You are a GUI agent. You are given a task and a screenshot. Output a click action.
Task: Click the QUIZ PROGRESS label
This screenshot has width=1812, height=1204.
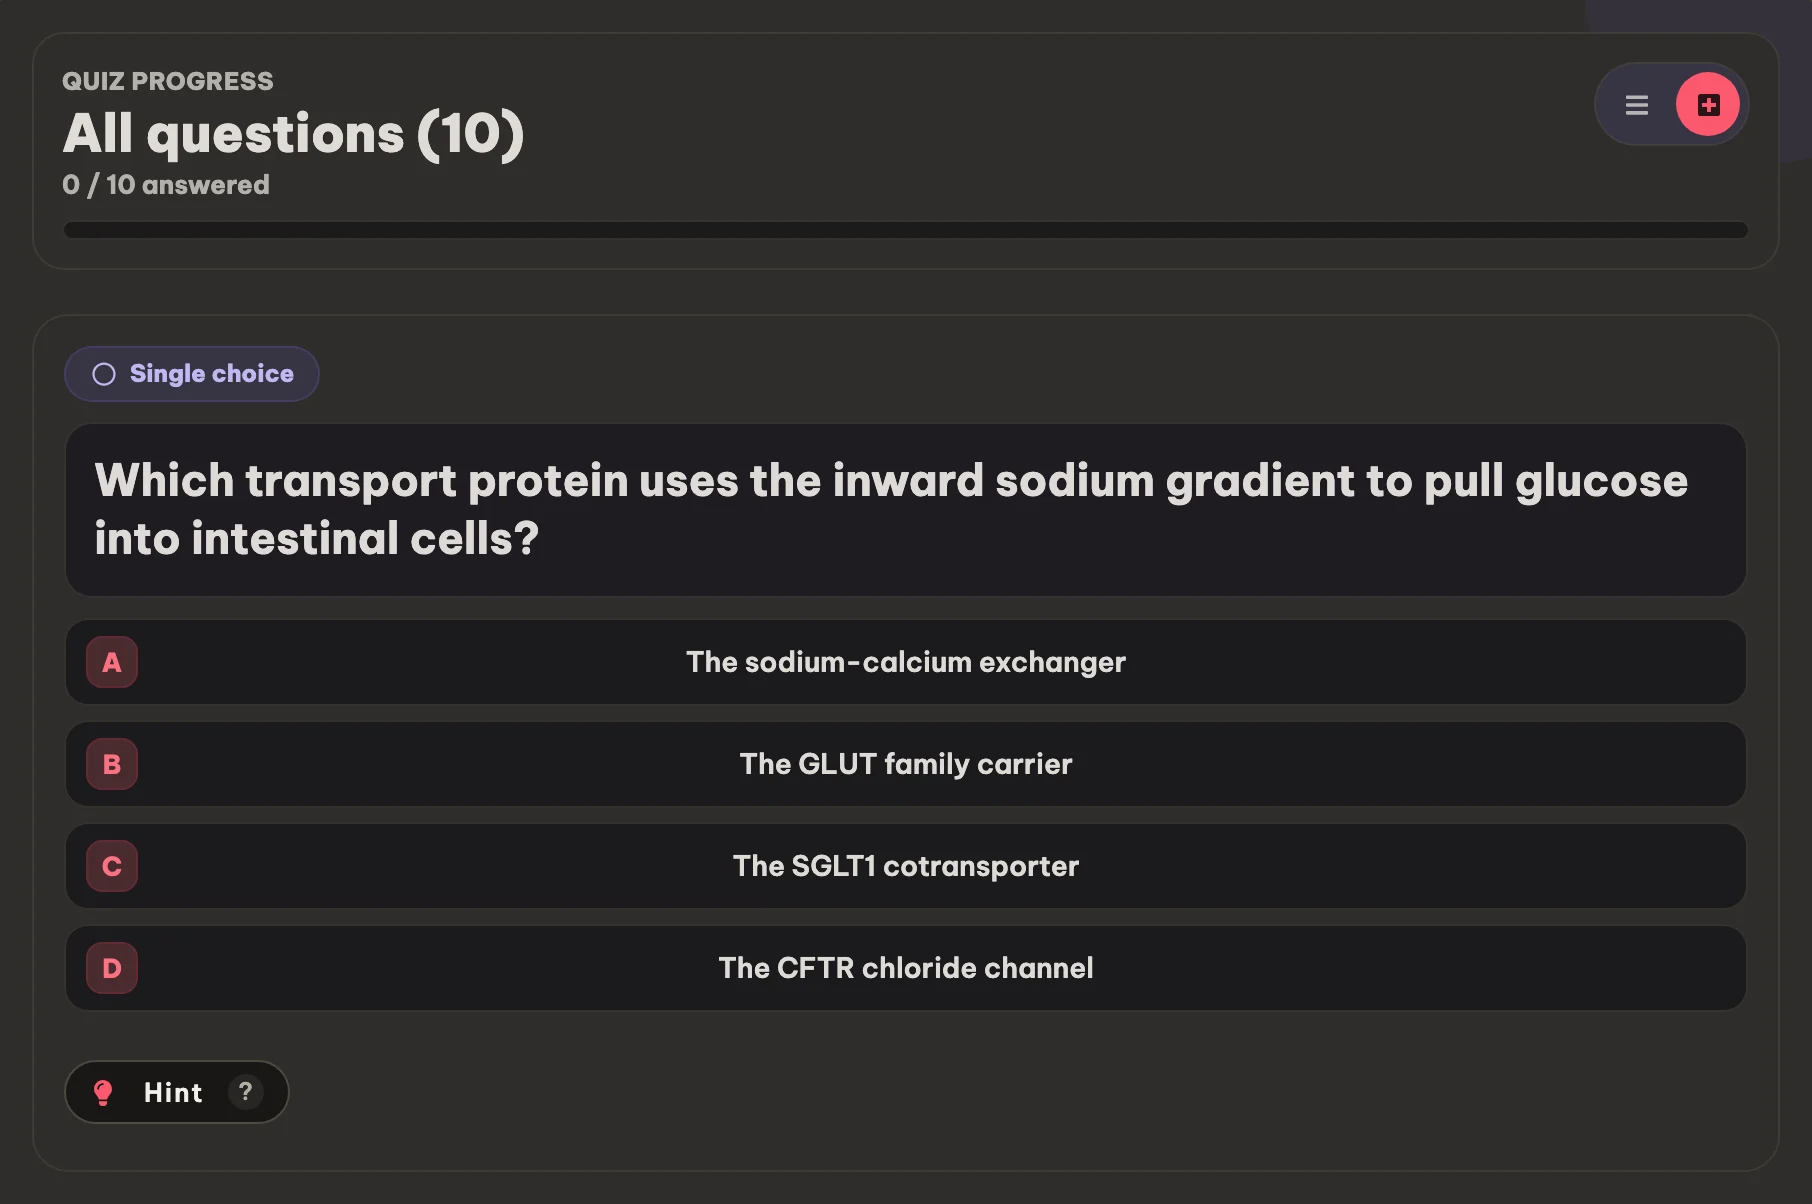(168, 81)
